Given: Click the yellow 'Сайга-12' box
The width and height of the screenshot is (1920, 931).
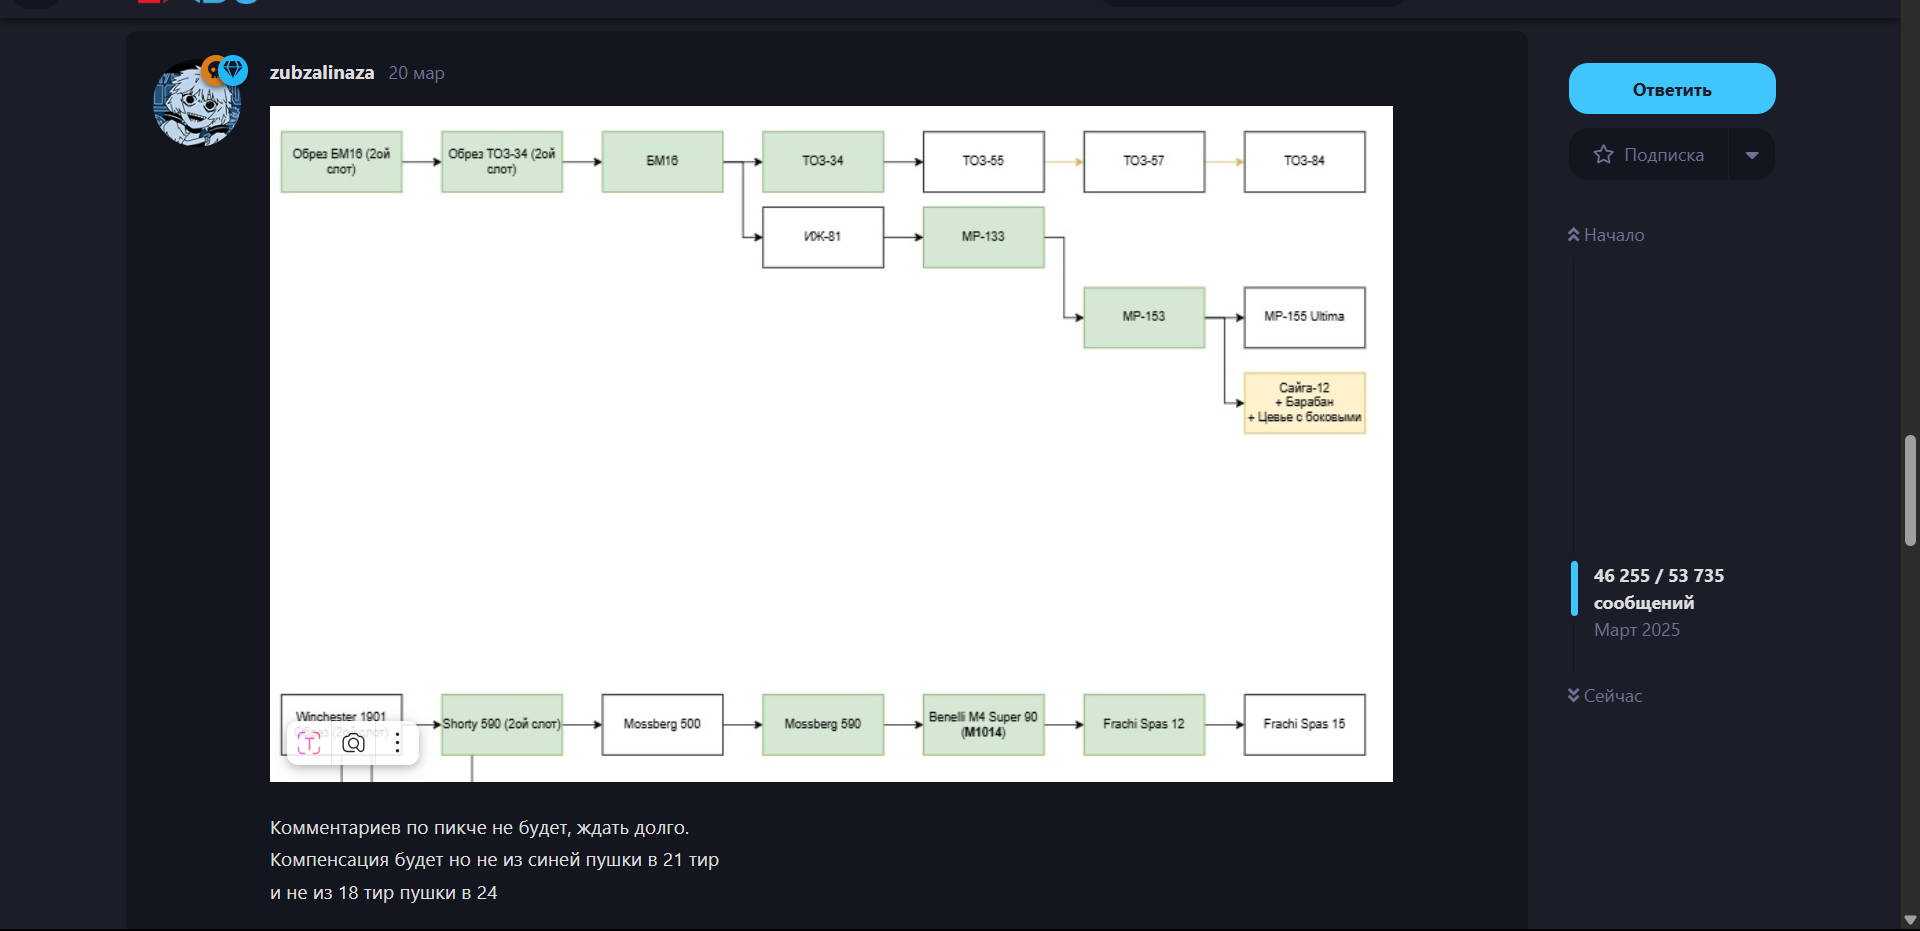Looking at the screenshot, I should (x=1304, y=403).
